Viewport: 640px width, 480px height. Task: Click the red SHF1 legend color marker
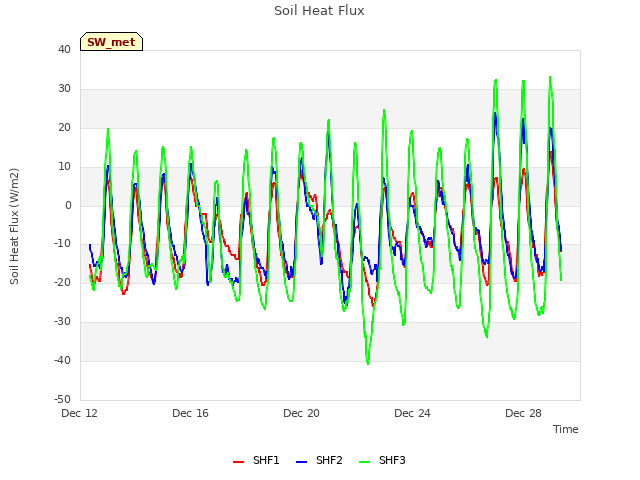tap(238, 462)
